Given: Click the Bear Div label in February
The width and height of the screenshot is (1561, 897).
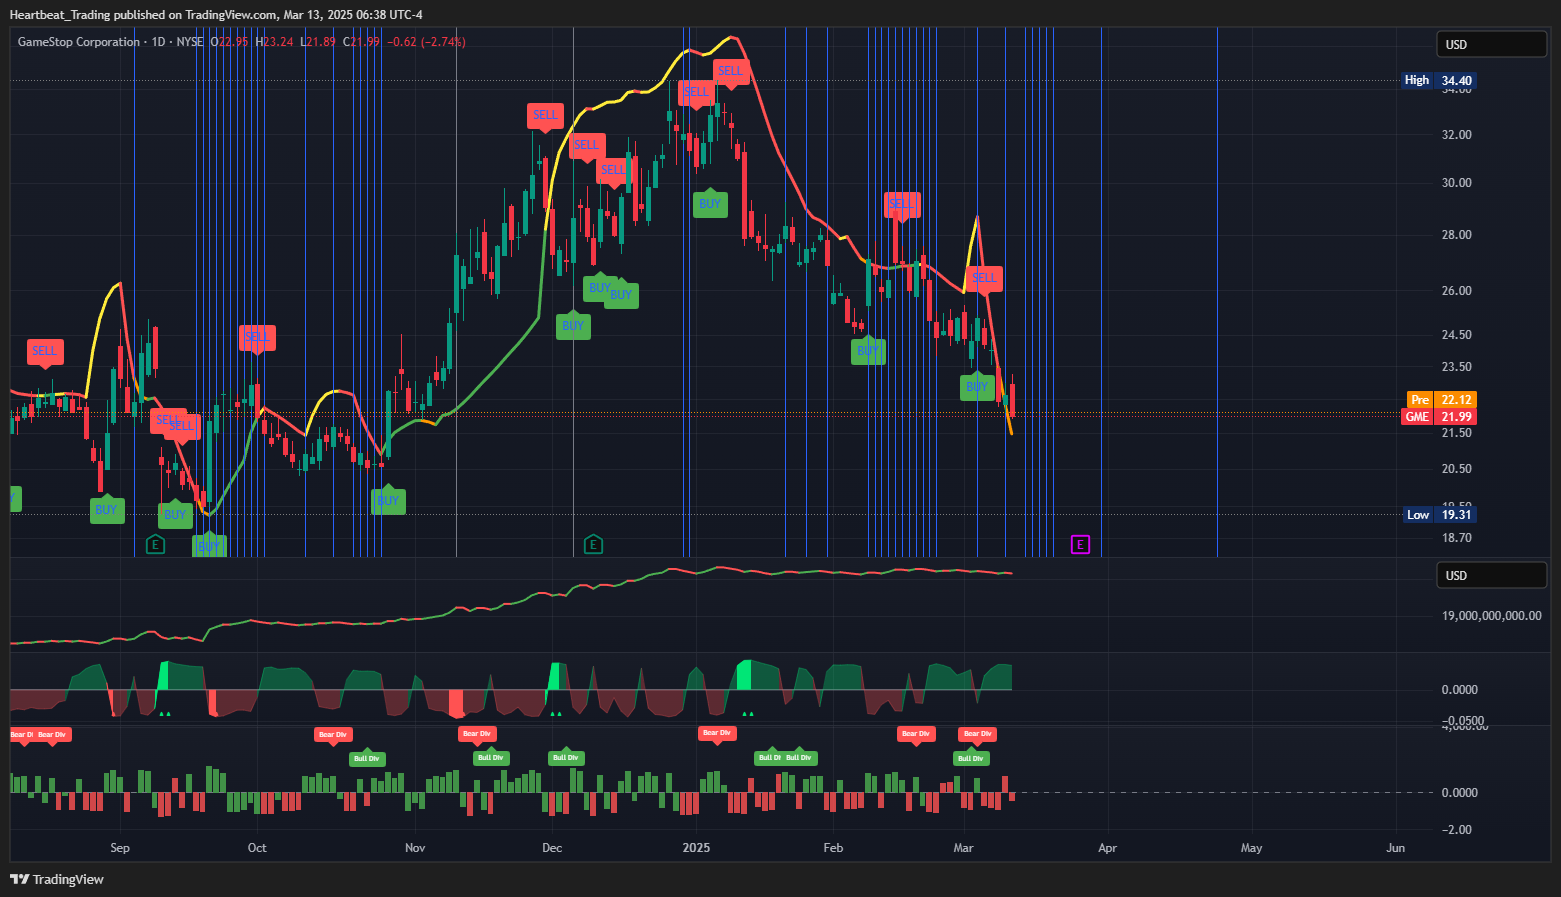Looking at the screenshot, I should point(916,734).
